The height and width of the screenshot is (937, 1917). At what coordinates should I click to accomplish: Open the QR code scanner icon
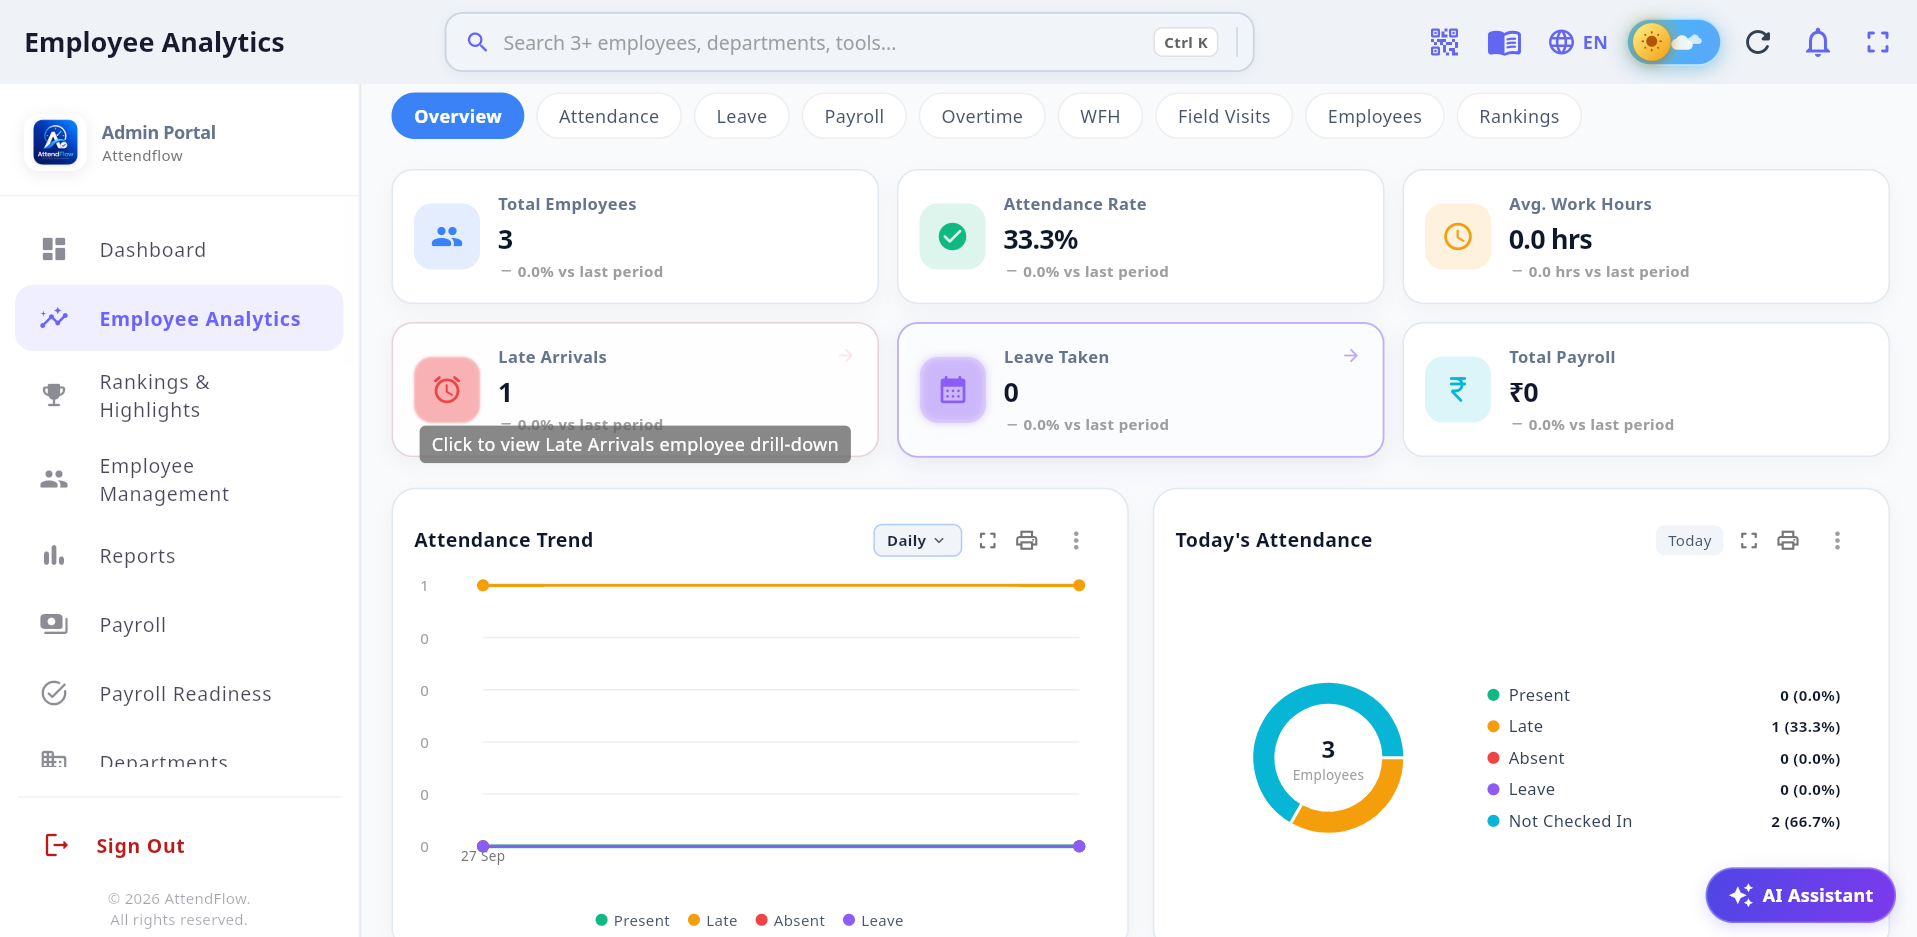(1444, 42)
